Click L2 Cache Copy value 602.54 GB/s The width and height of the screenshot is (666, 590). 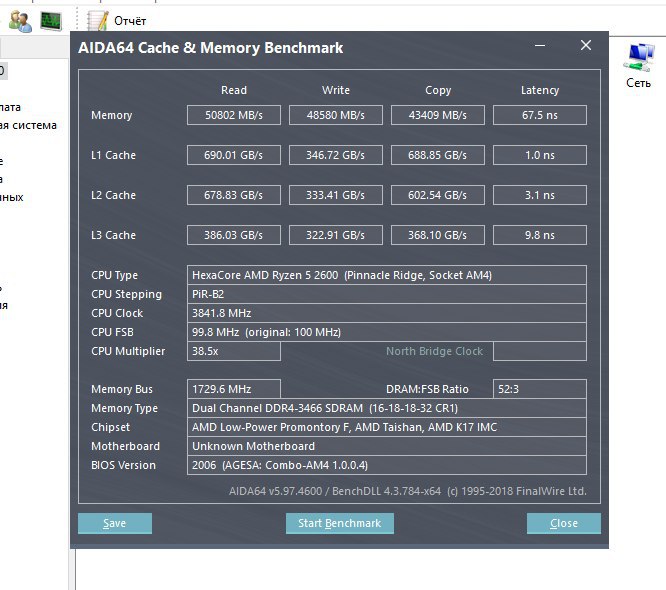coord(437,195)
